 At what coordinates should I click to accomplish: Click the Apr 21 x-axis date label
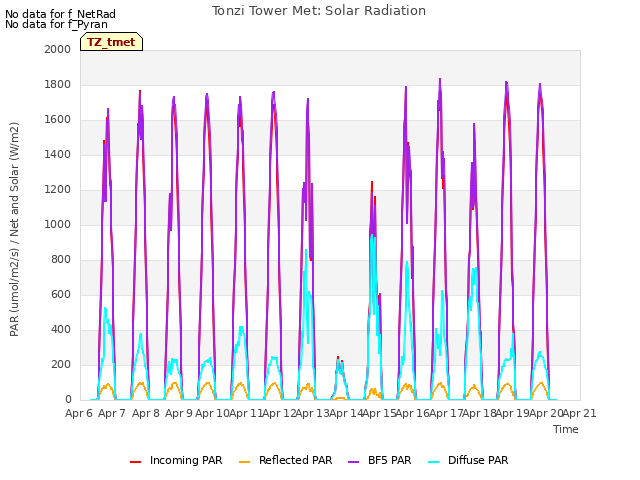(580, 413)
